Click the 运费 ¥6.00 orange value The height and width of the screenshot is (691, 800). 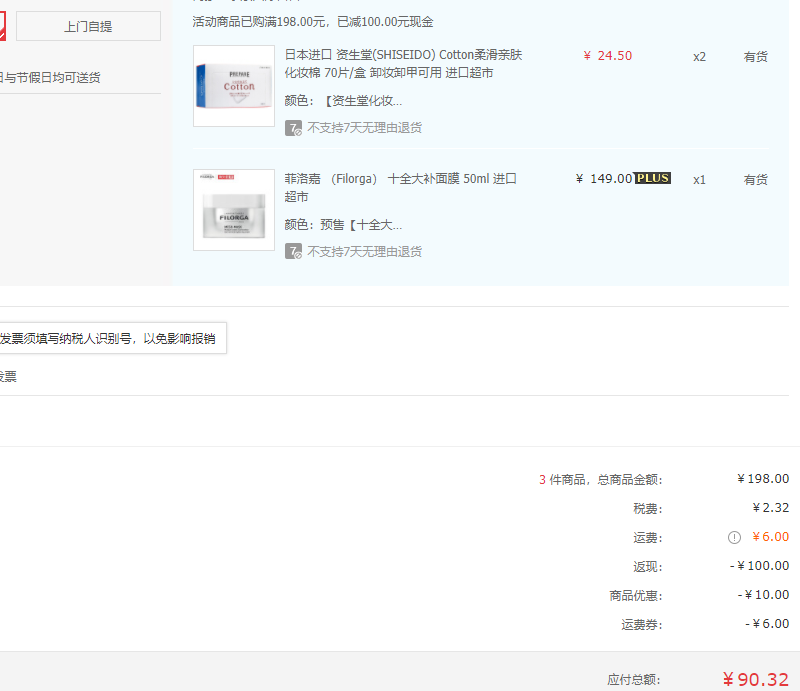click(770, 537)
